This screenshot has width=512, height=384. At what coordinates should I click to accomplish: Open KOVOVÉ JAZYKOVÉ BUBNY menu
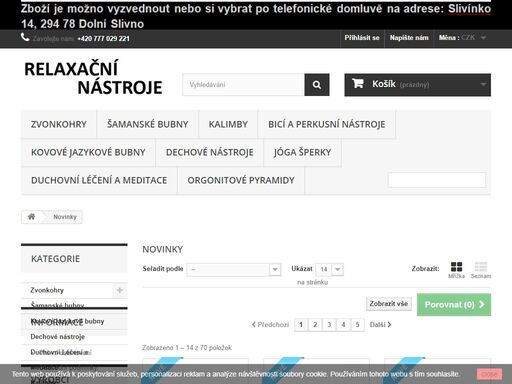click(x=88, y=152)
